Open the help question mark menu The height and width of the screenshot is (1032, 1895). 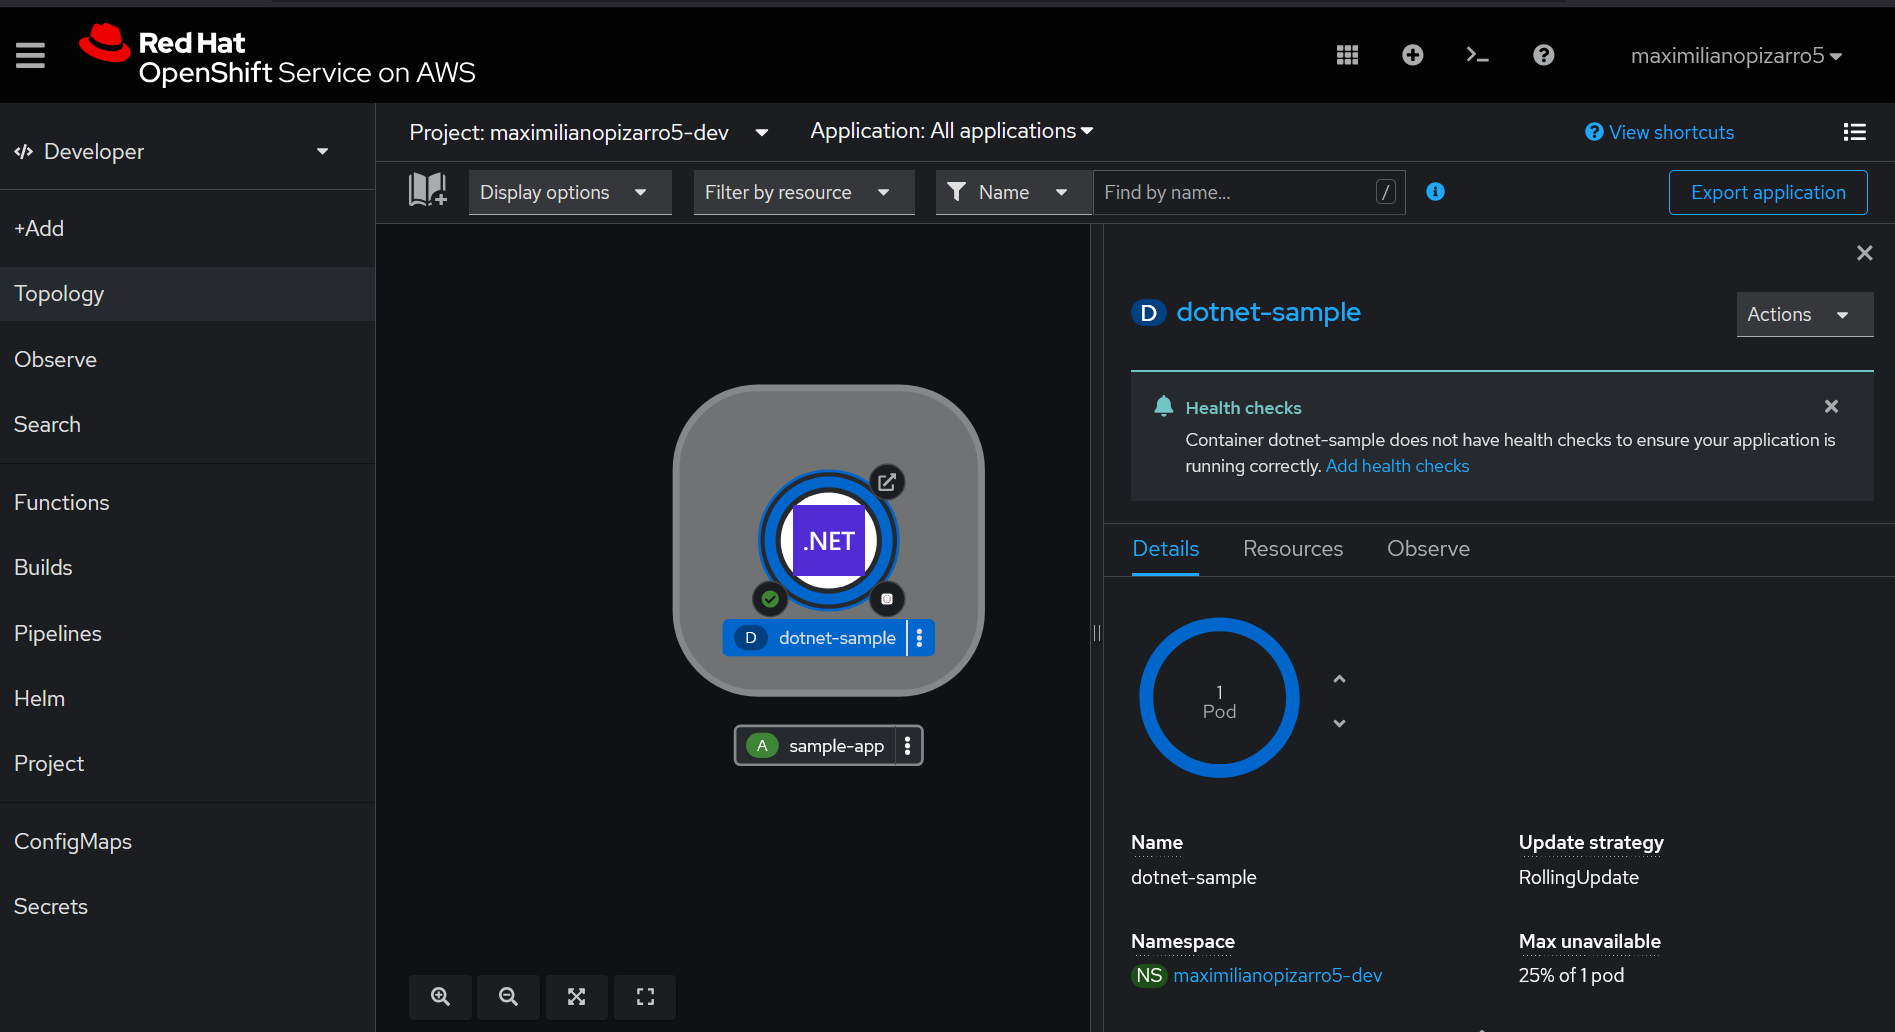coord(1543,55)
